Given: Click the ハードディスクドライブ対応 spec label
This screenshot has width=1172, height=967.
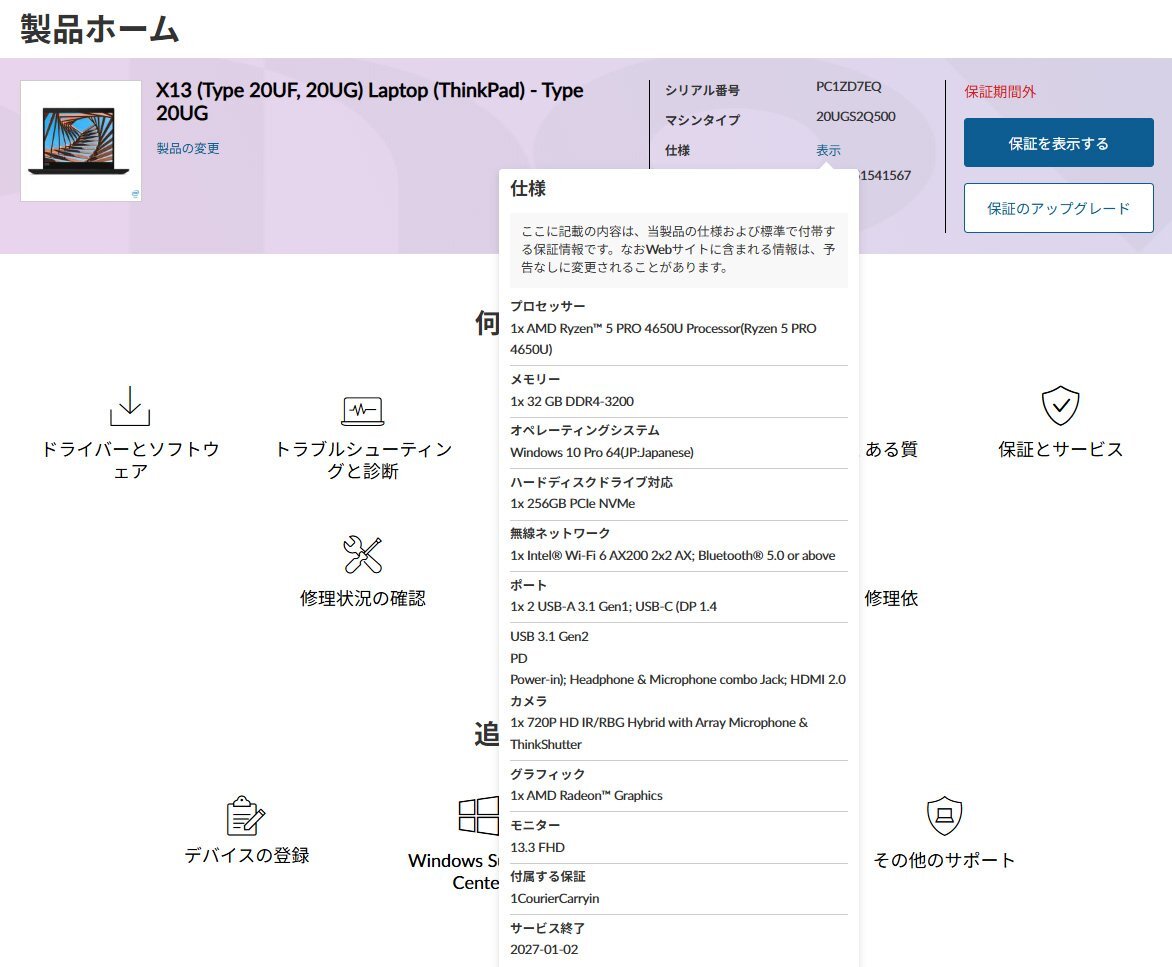Looking at the screenshot, I should point(591,482).
